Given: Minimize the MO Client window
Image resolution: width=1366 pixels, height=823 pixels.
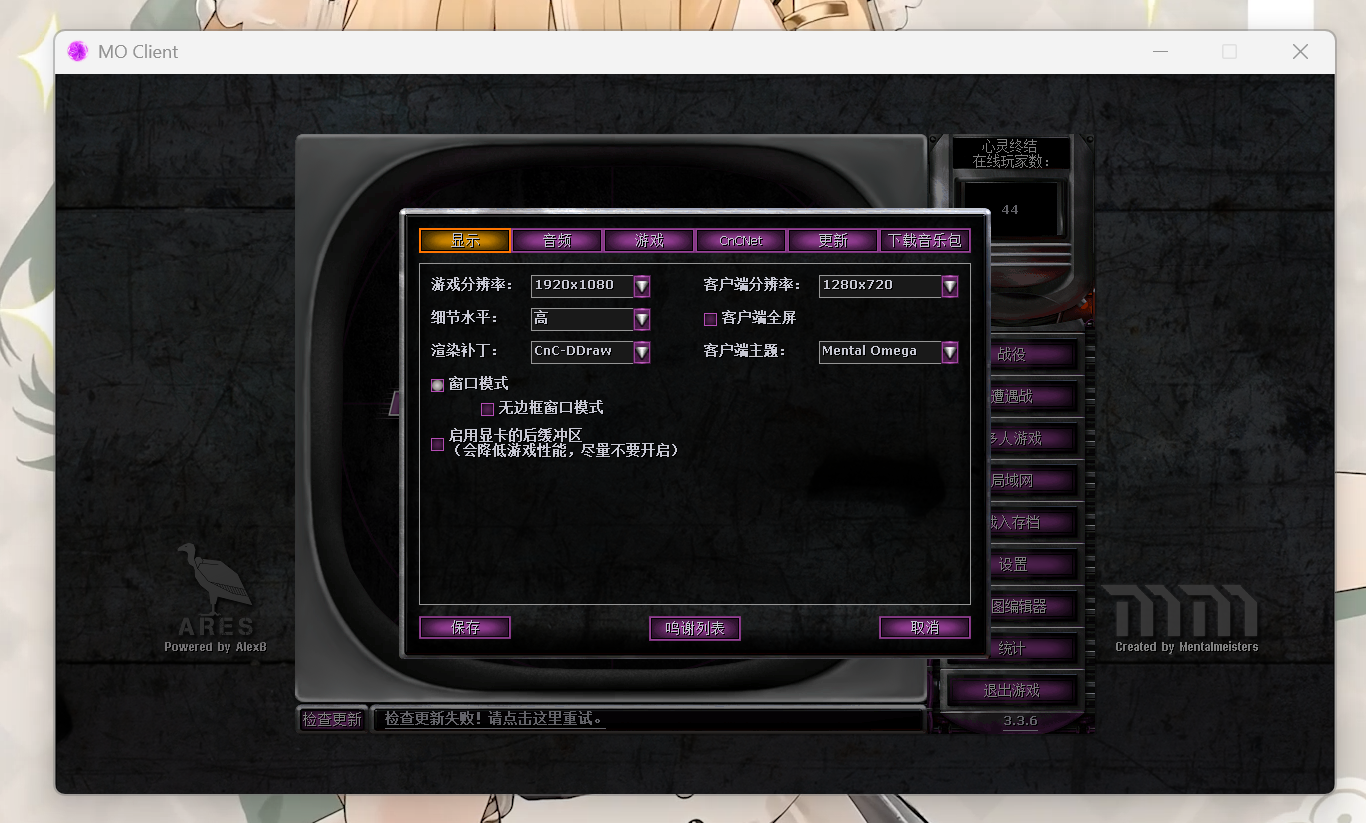Looking at the screenshot, I should [x=1160, y=52].
